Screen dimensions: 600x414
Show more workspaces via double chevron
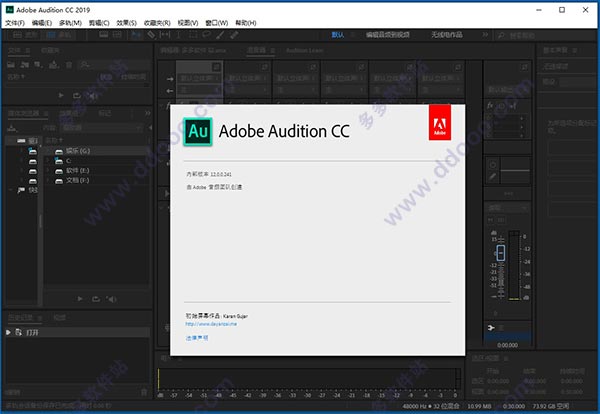(485, 35)
